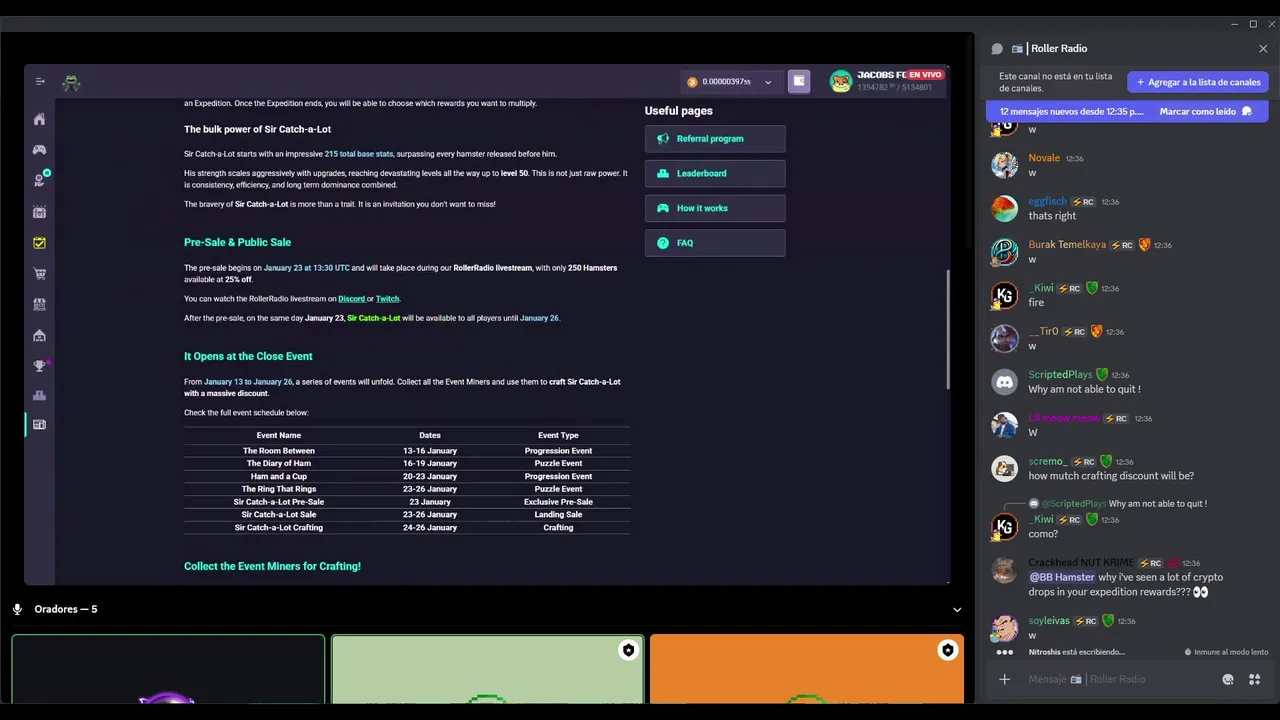The image size is (1280, 720).
Task: Click username eggfisch in chat
Action: 1048,201
